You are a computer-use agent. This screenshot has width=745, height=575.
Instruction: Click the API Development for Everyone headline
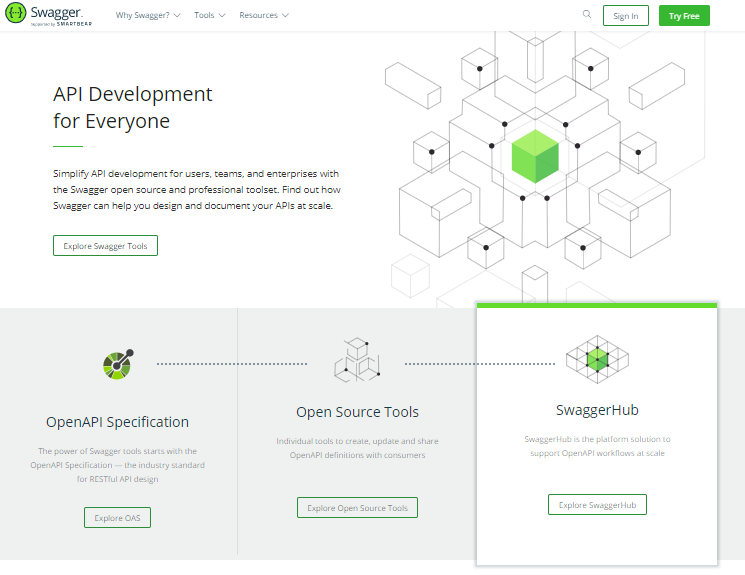pos(133,107)
